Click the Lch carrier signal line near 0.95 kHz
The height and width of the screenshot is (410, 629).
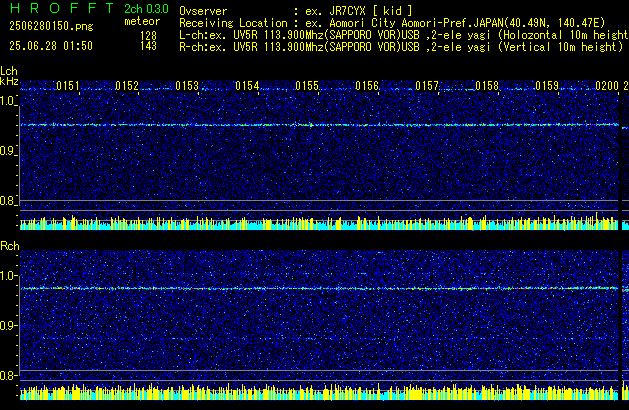[319, 125]
